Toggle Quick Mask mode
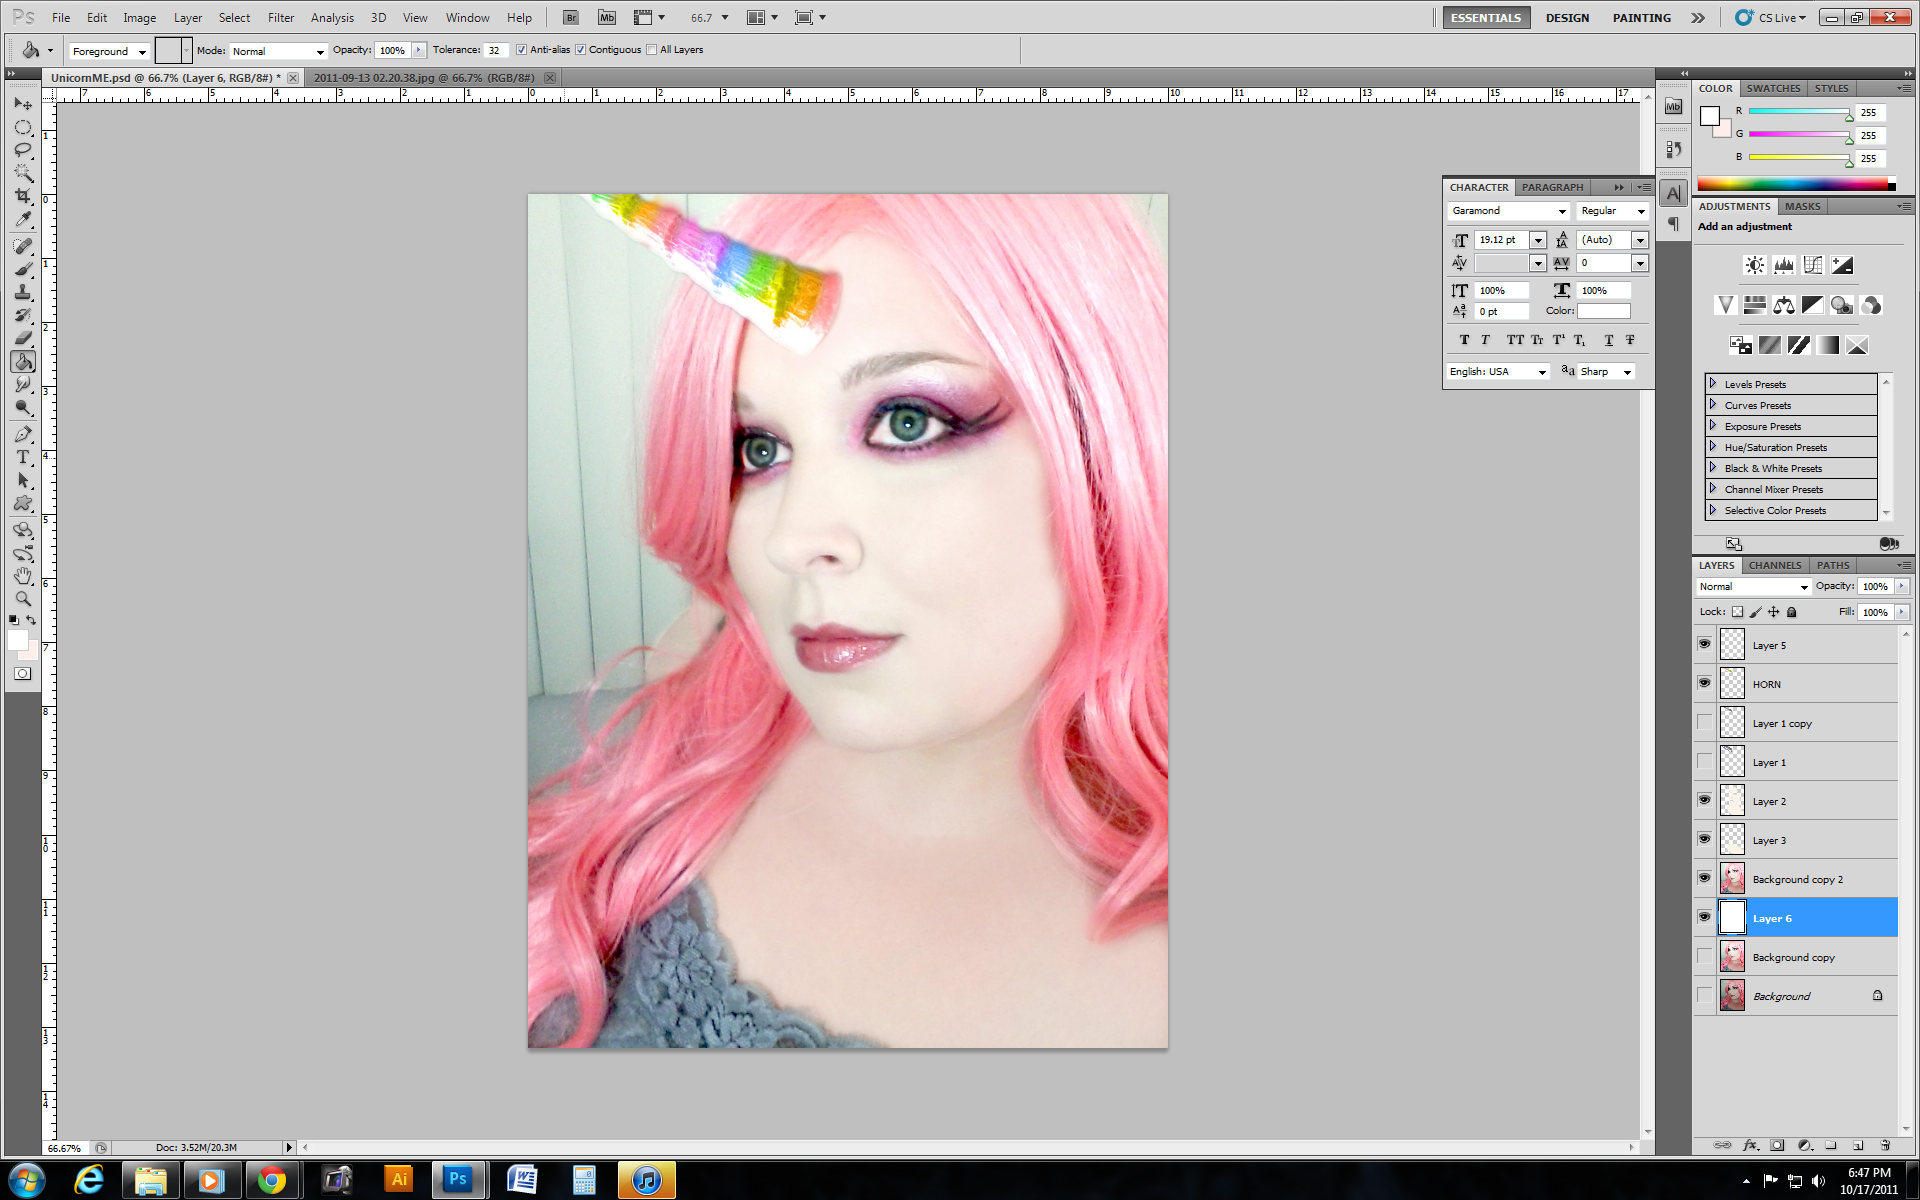The width and height of the screenshot is (1920, 1200). 23,674
